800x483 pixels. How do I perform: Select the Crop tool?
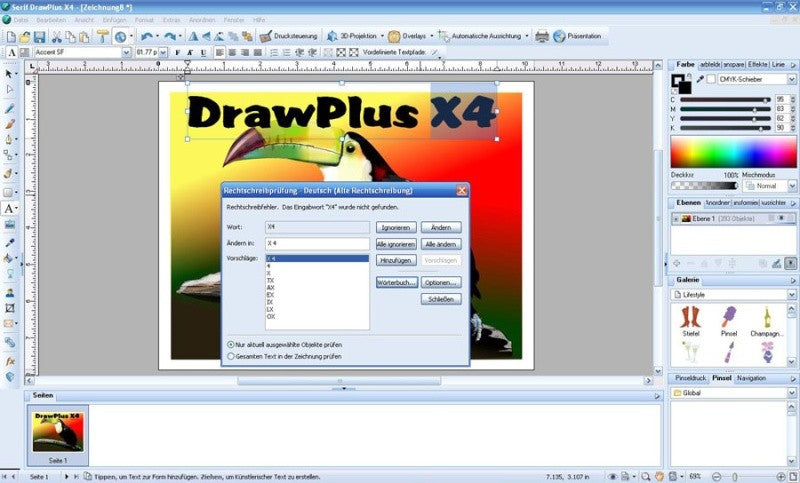[9, 308]
